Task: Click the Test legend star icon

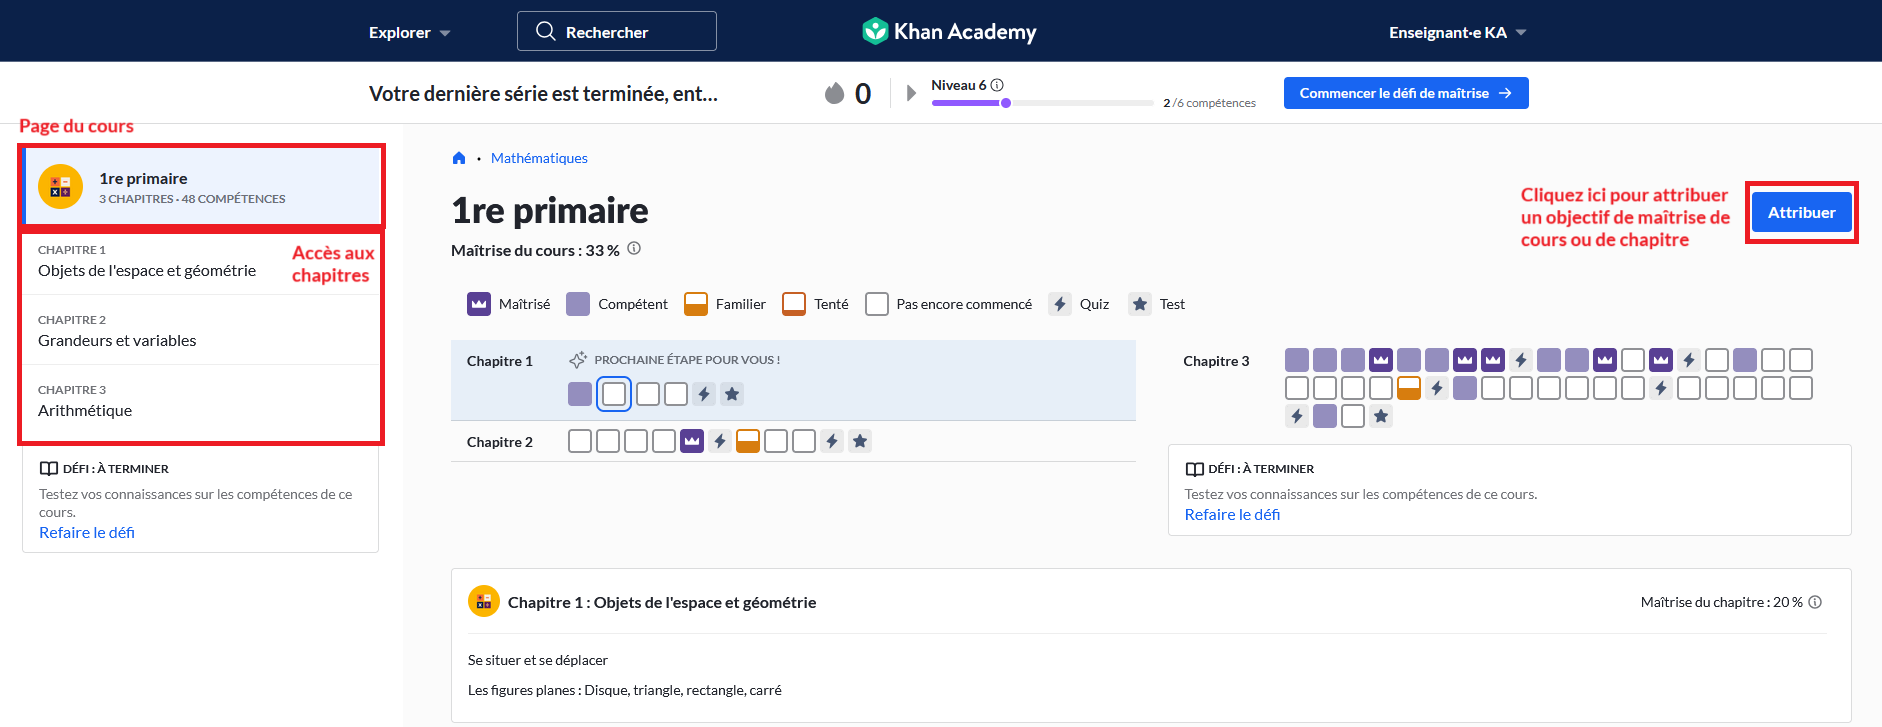Action: coord(1140,304)
